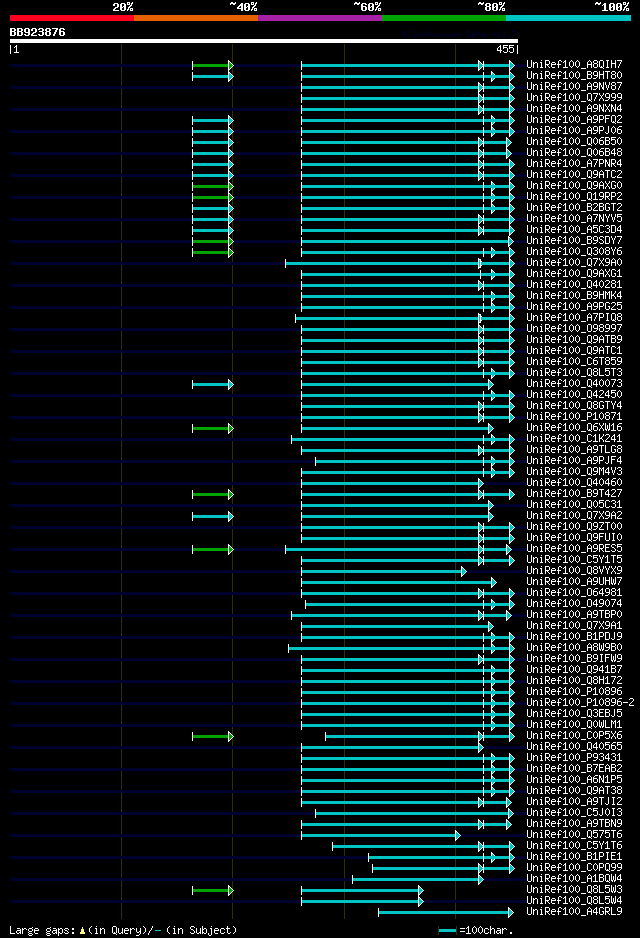Viewport: 640px width, 938px height.
Task: Click the UniRef100_P93431 label
Action: (x=574, y=758)
